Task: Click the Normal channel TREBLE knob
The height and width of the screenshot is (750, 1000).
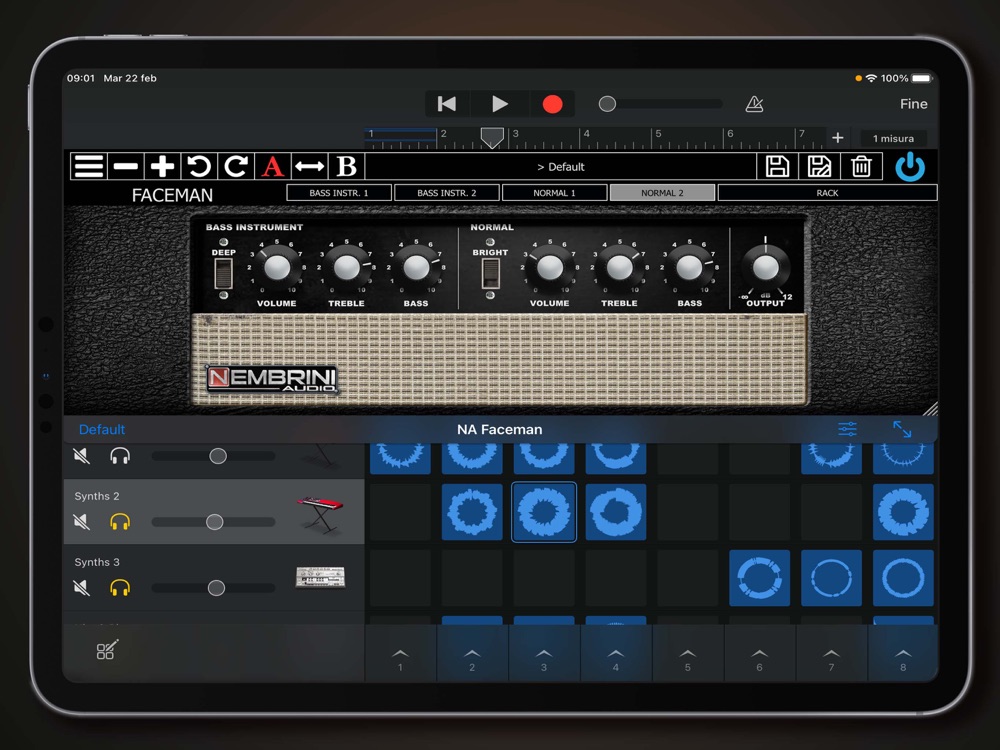Action: pos(619,268)
